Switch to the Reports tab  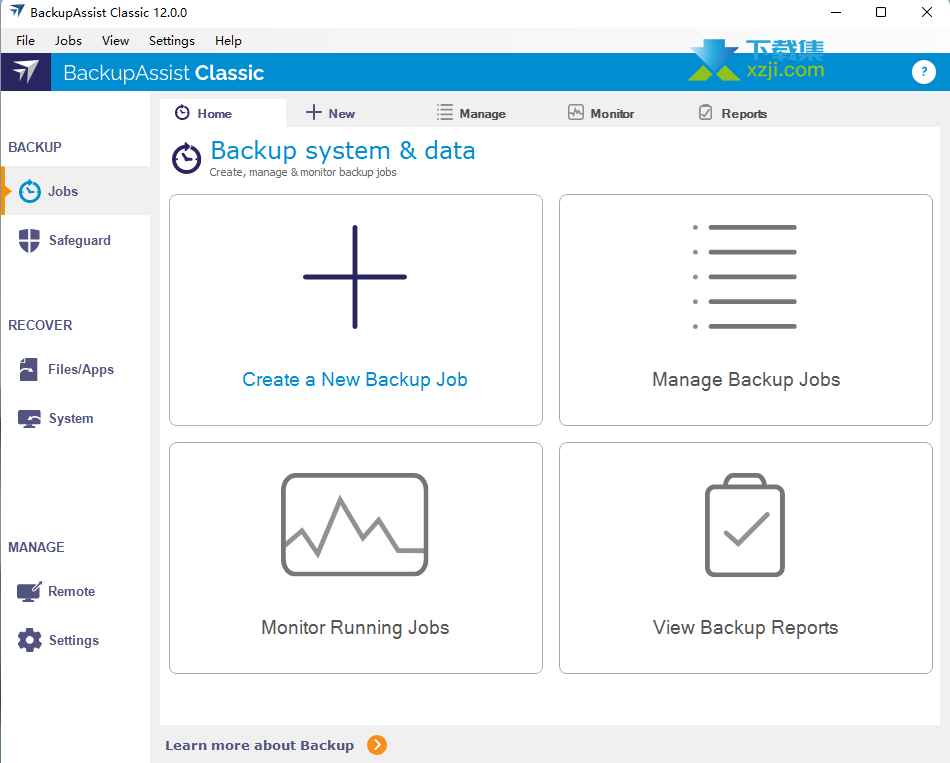(733, 113)
